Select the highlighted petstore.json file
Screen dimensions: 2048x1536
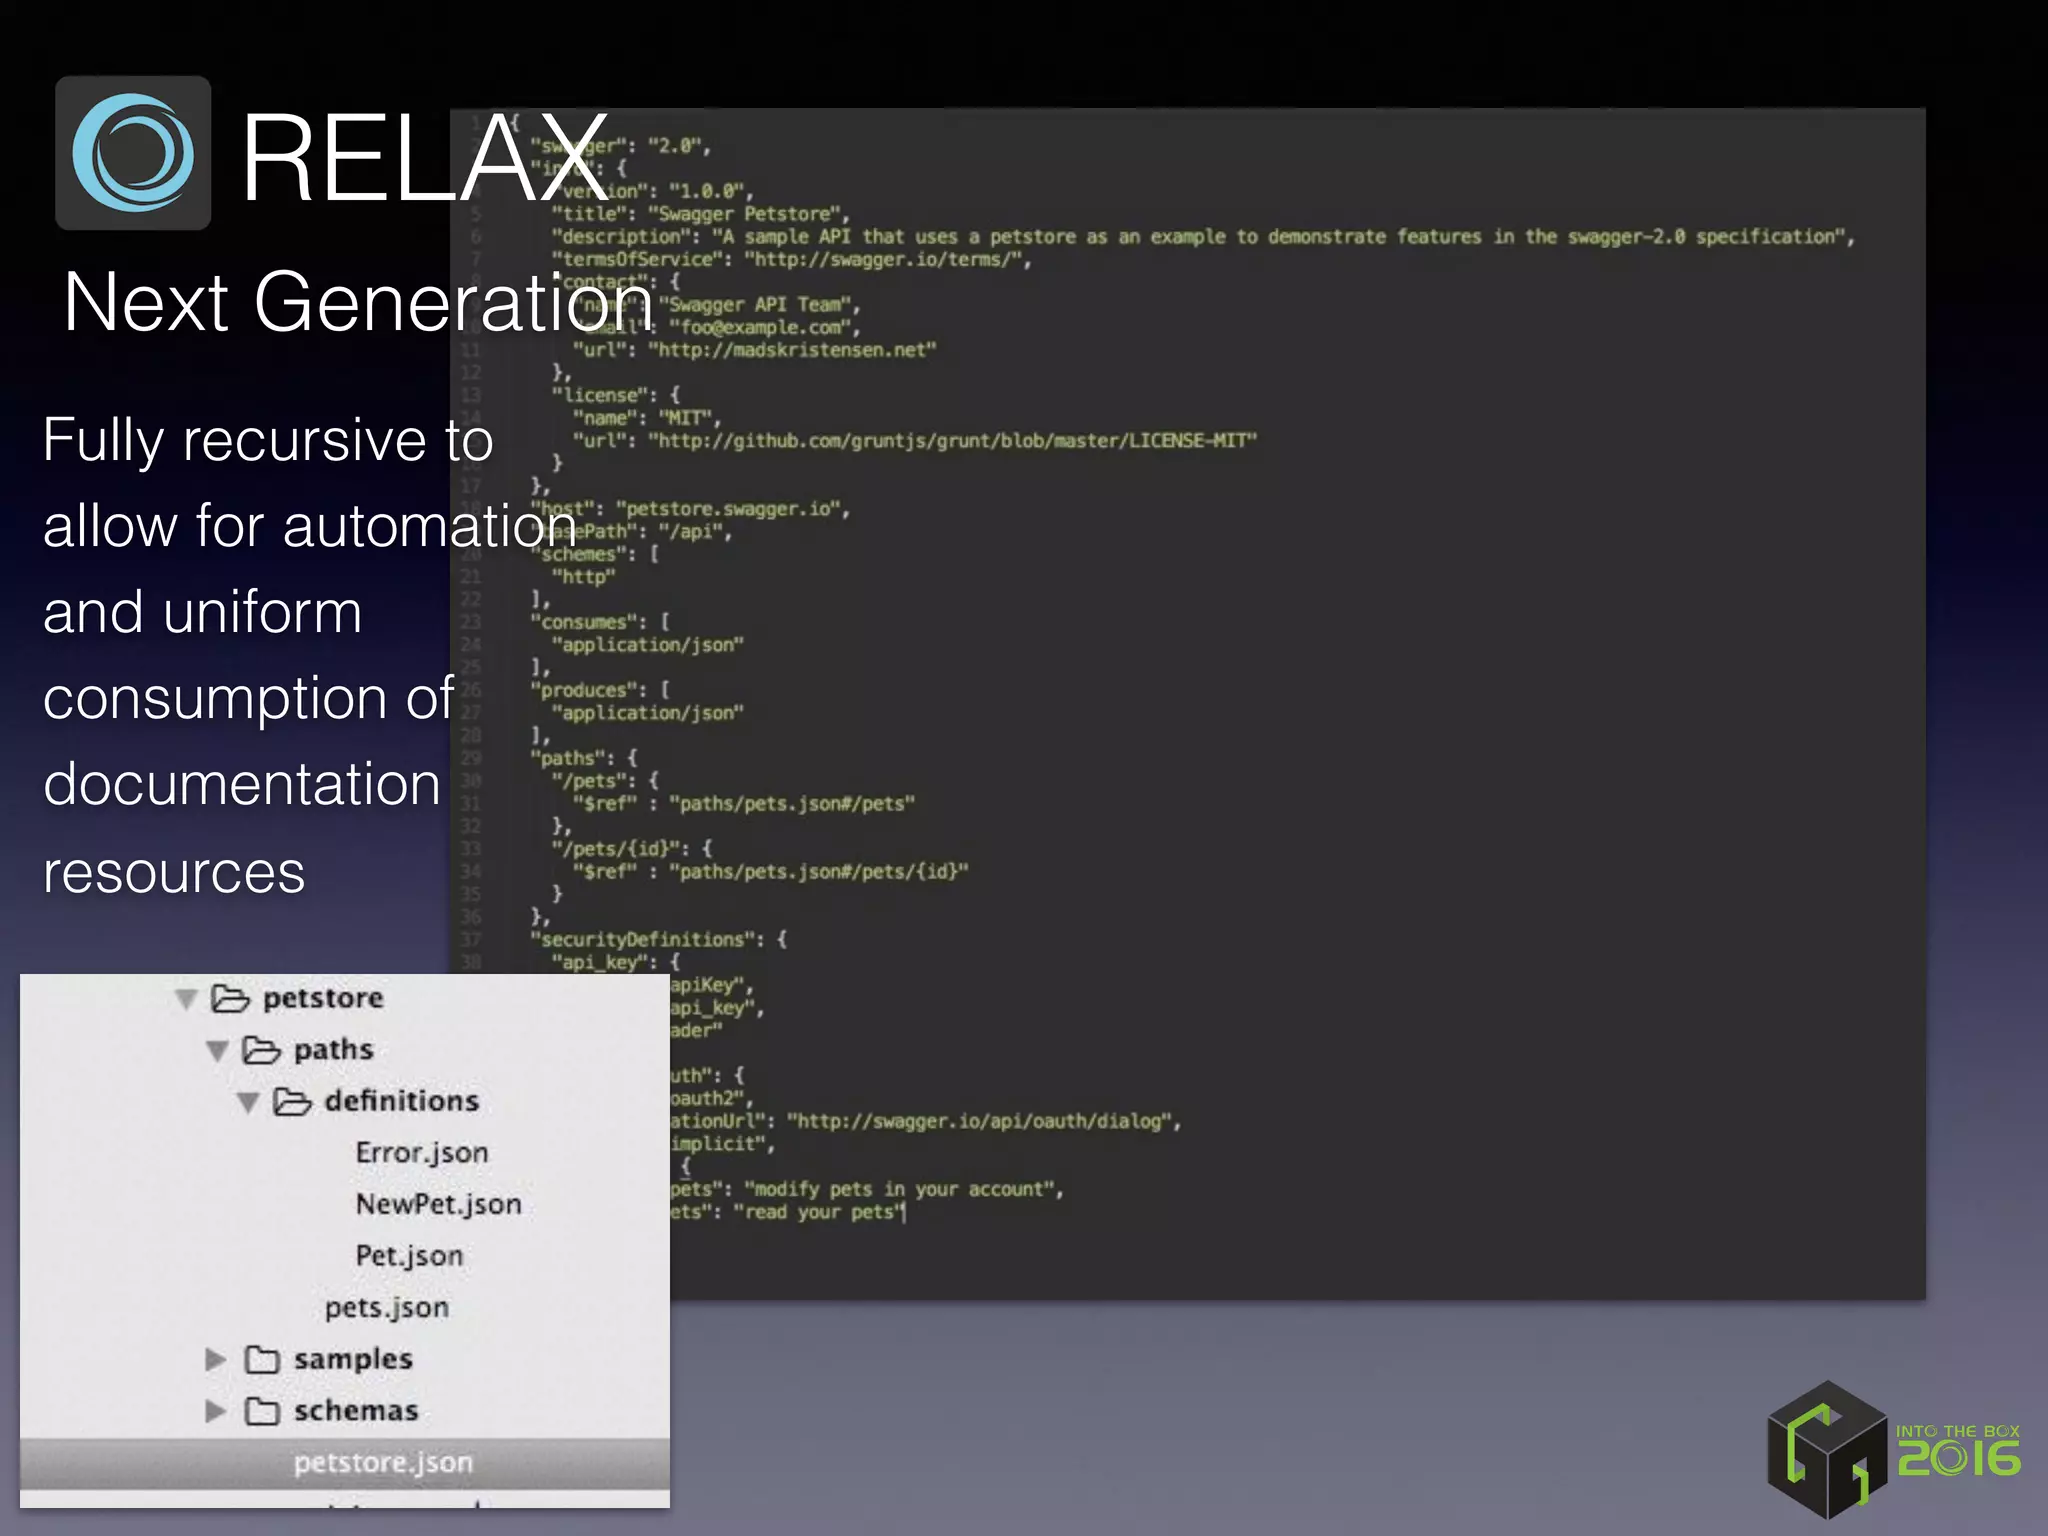(x=345, y=1463)
